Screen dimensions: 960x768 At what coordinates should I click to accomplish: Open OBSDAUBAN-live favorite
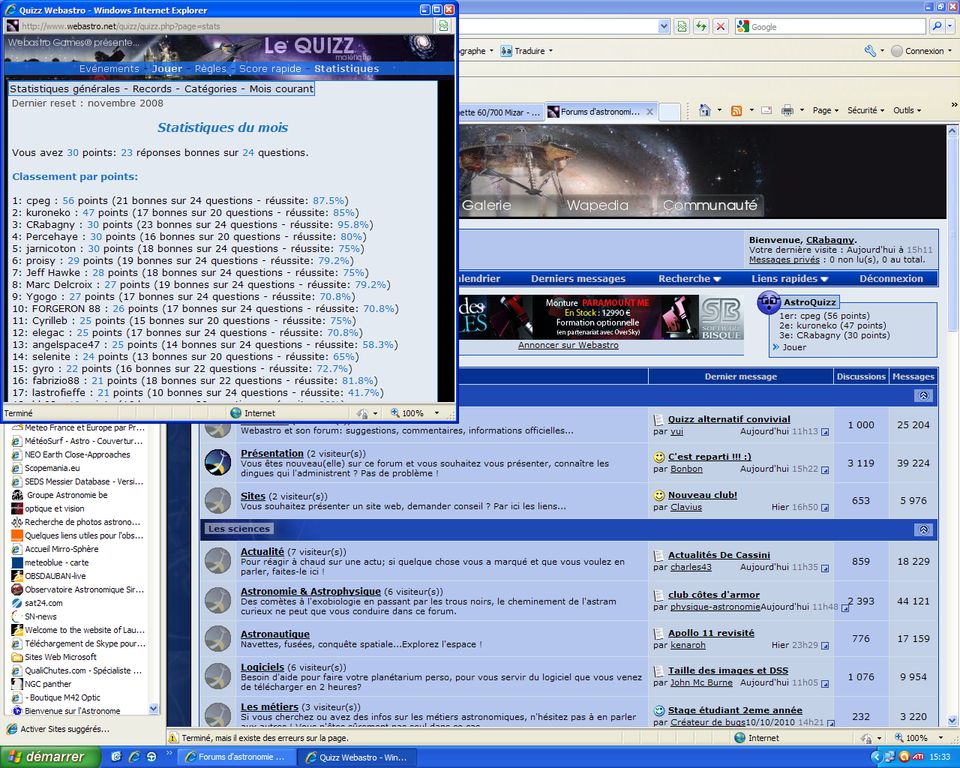[x=54, y=576]
